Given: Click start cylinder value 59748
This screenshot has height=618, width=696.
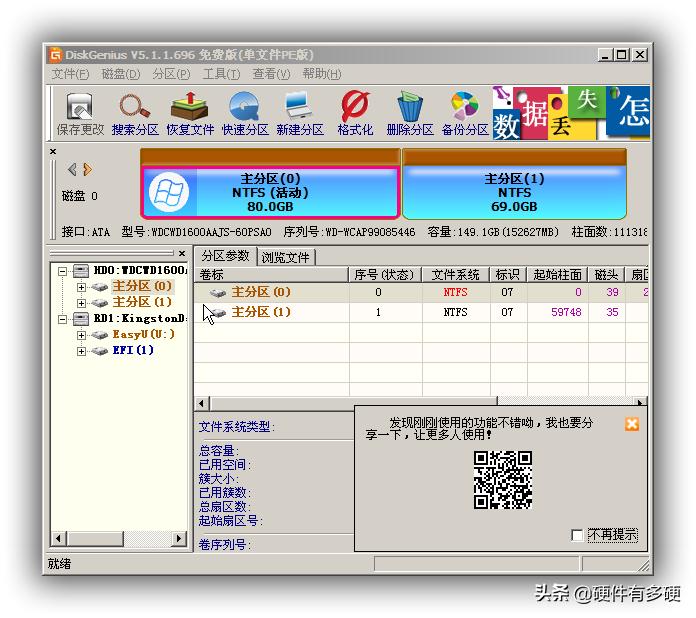Looking at the screenshot, I should pyautogui.click(x=566, y=312).
